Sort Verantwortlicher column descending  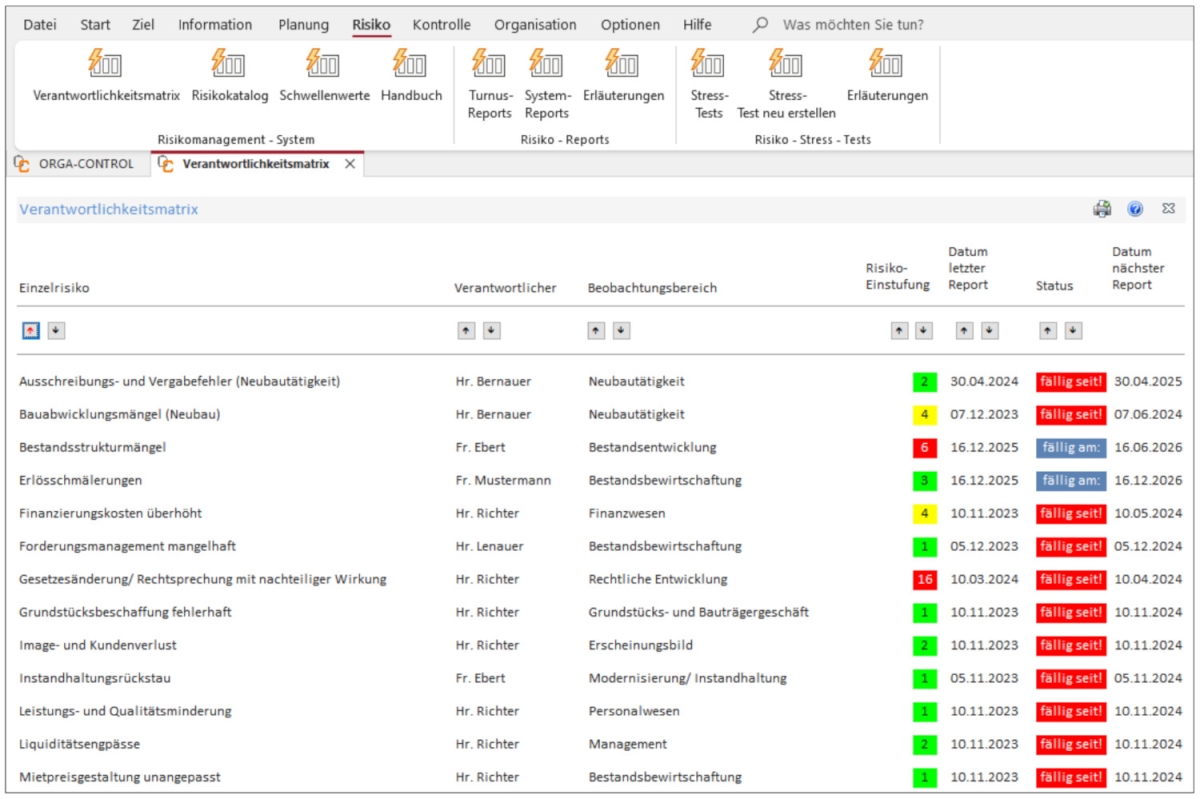[492, 331]
